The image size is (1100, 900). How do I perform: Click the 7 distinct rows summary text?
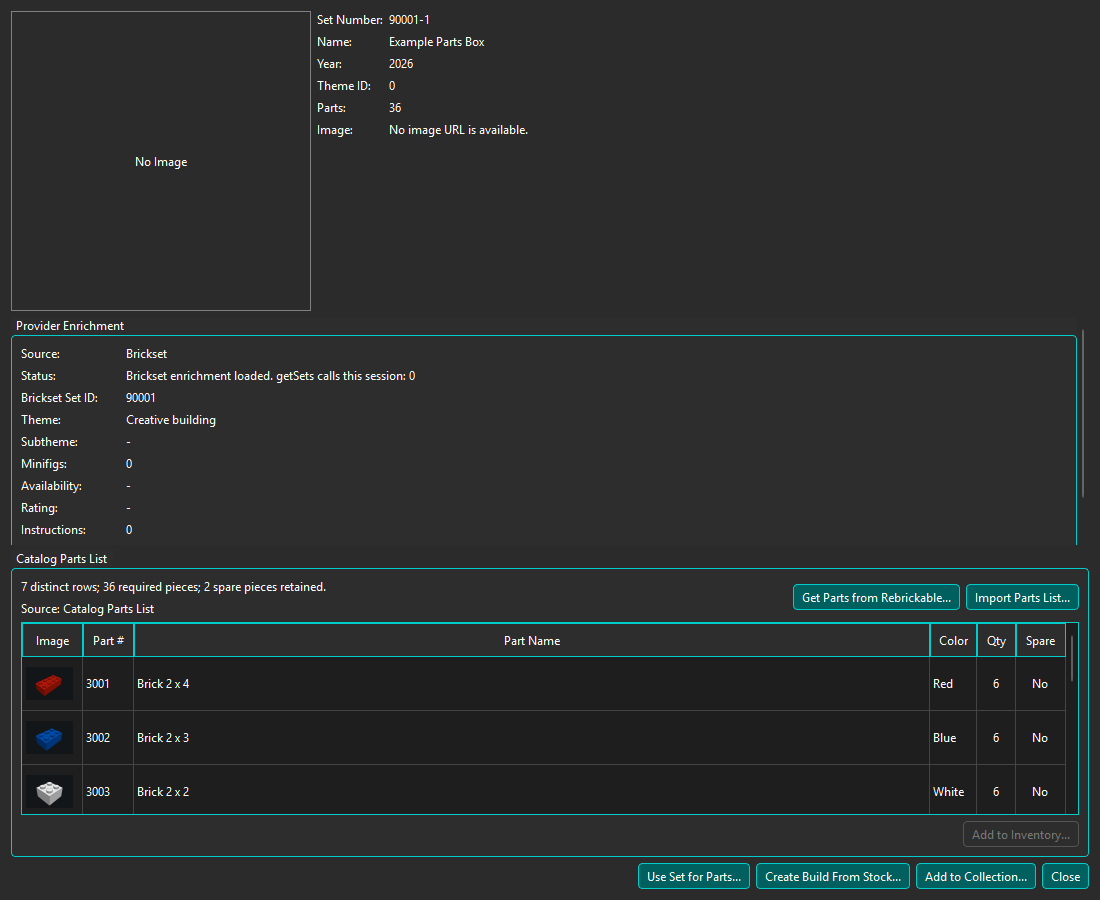click(x=173, y=587)
